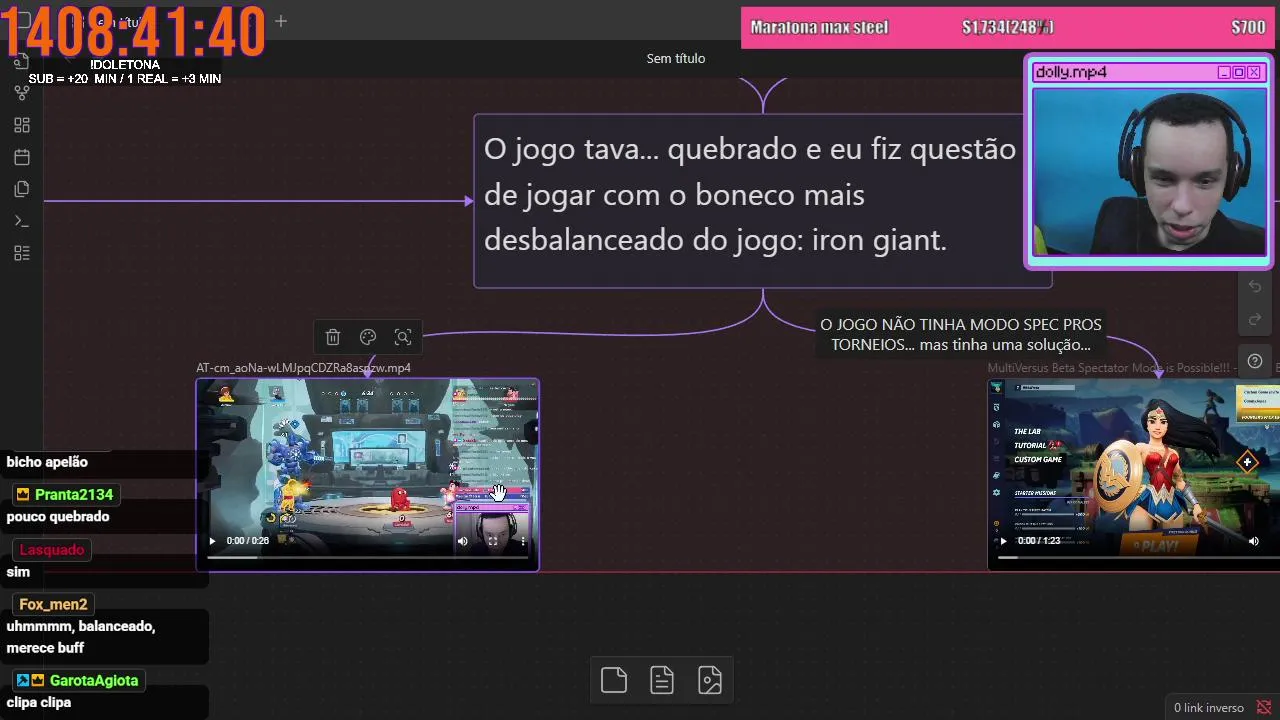Viewport: 1280px width, 720px height.
Task: Undo the last canvas action
Action: 1255,287
